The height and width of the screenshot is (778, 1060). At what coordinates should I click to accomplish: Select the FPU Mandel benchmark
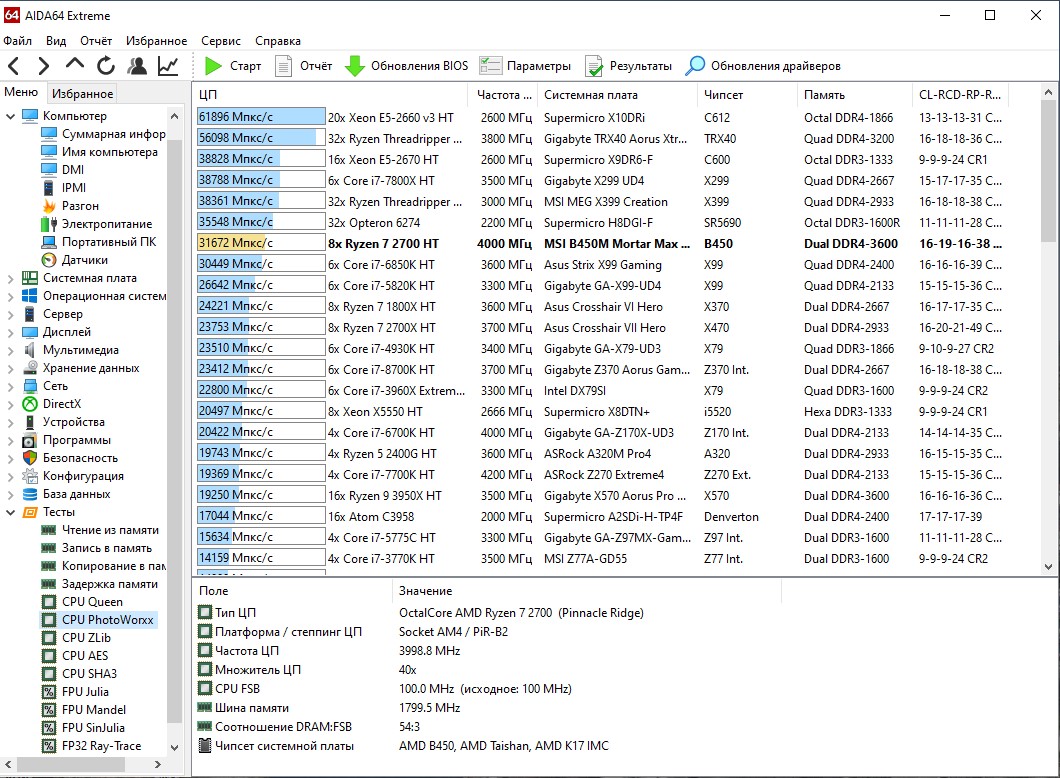94,710
